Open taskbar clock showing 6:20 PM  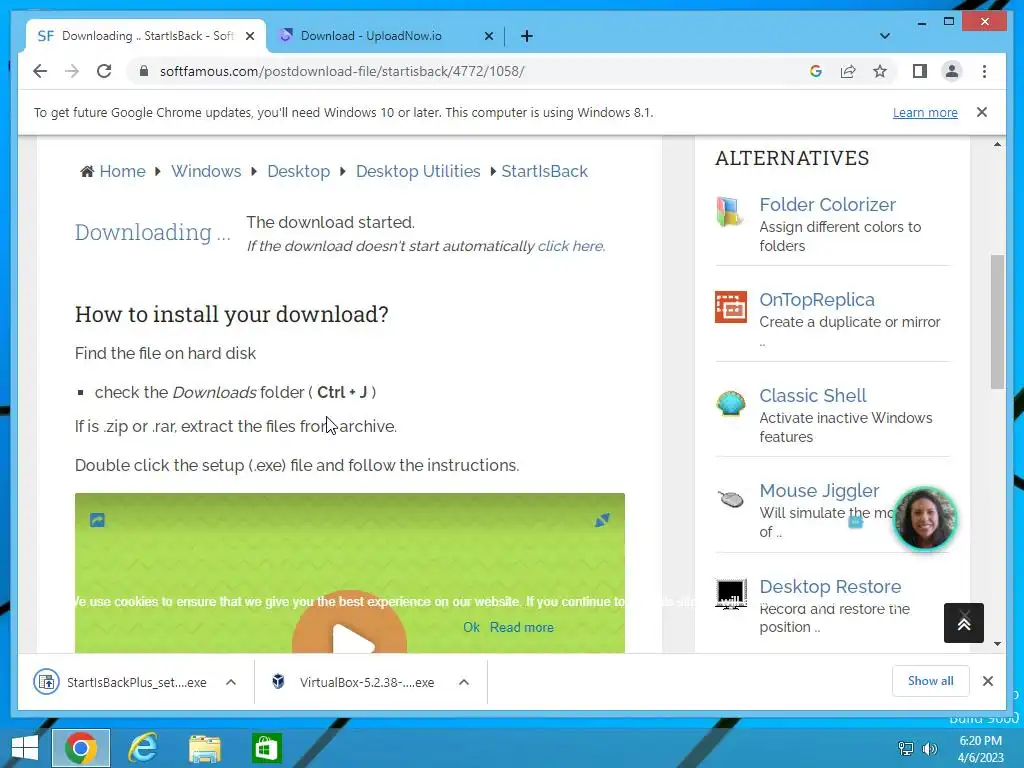pyautogui.click(x=980, y=749)
